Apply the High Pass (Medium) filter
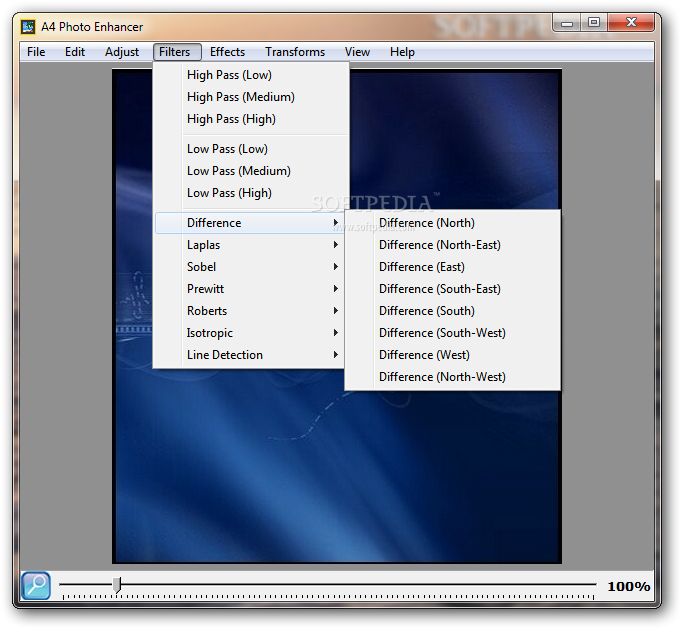The height and width of the screenshot is (629, 682). pyautogui.click(x=251, y=97)
